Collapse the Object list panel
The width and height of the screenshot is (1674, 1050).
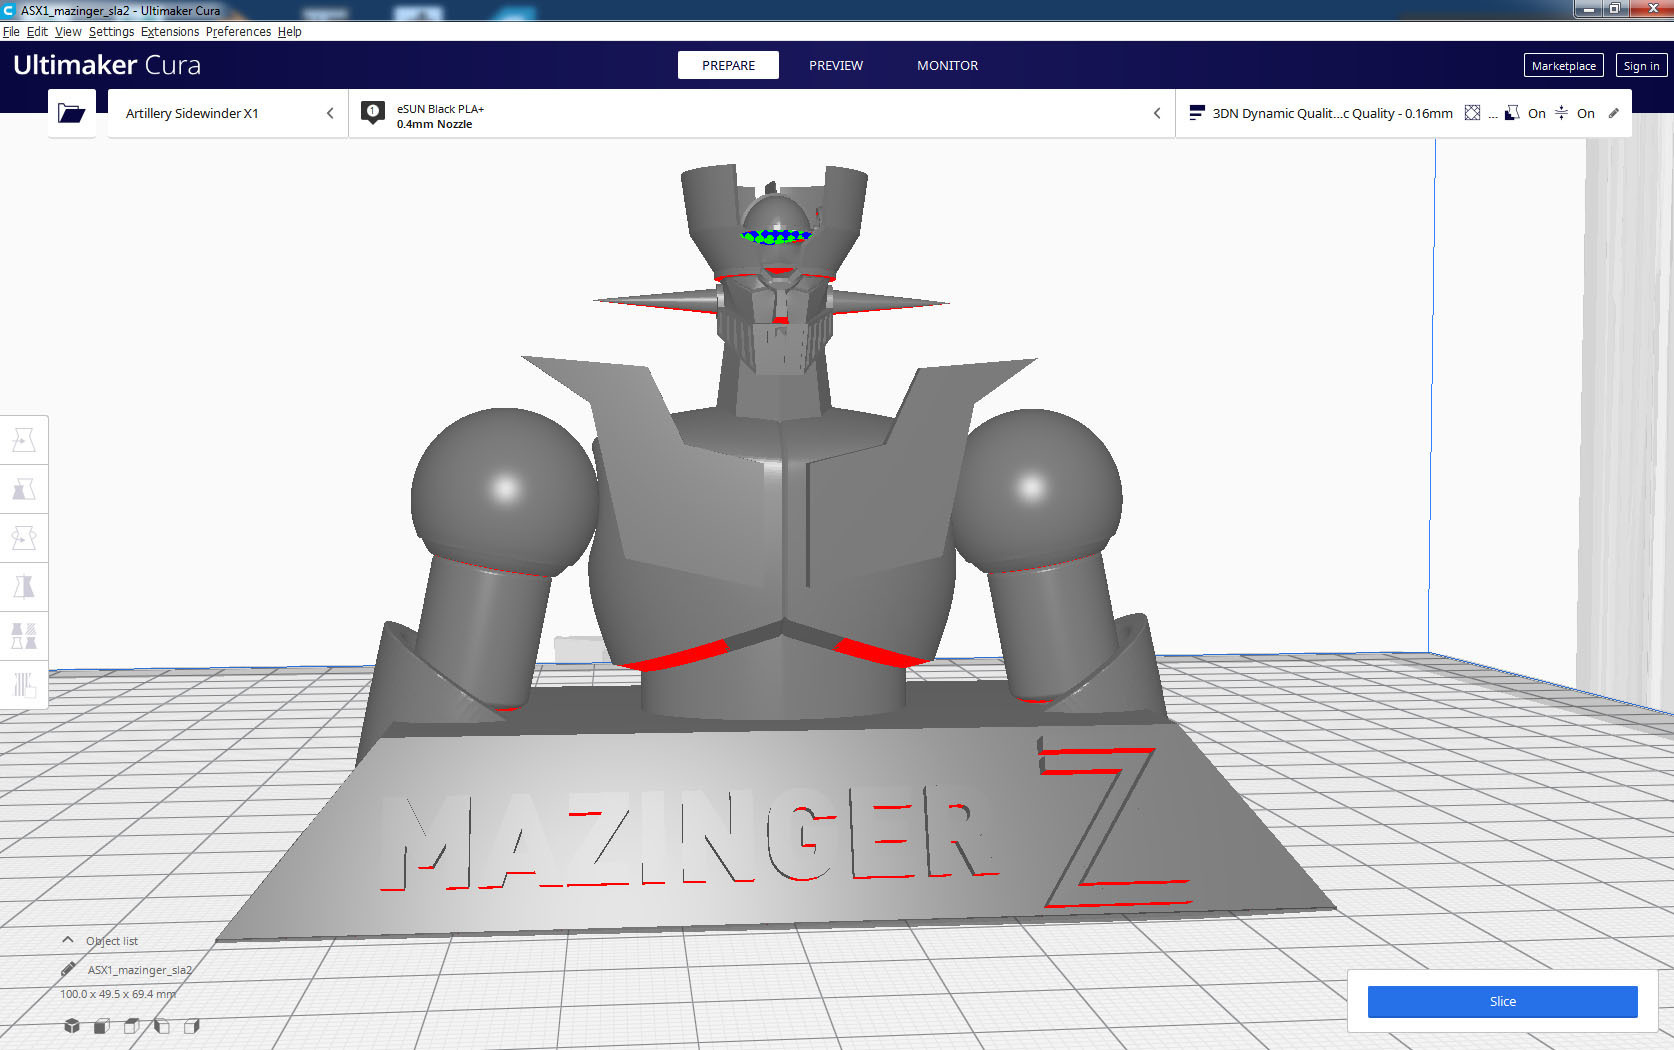67,939
